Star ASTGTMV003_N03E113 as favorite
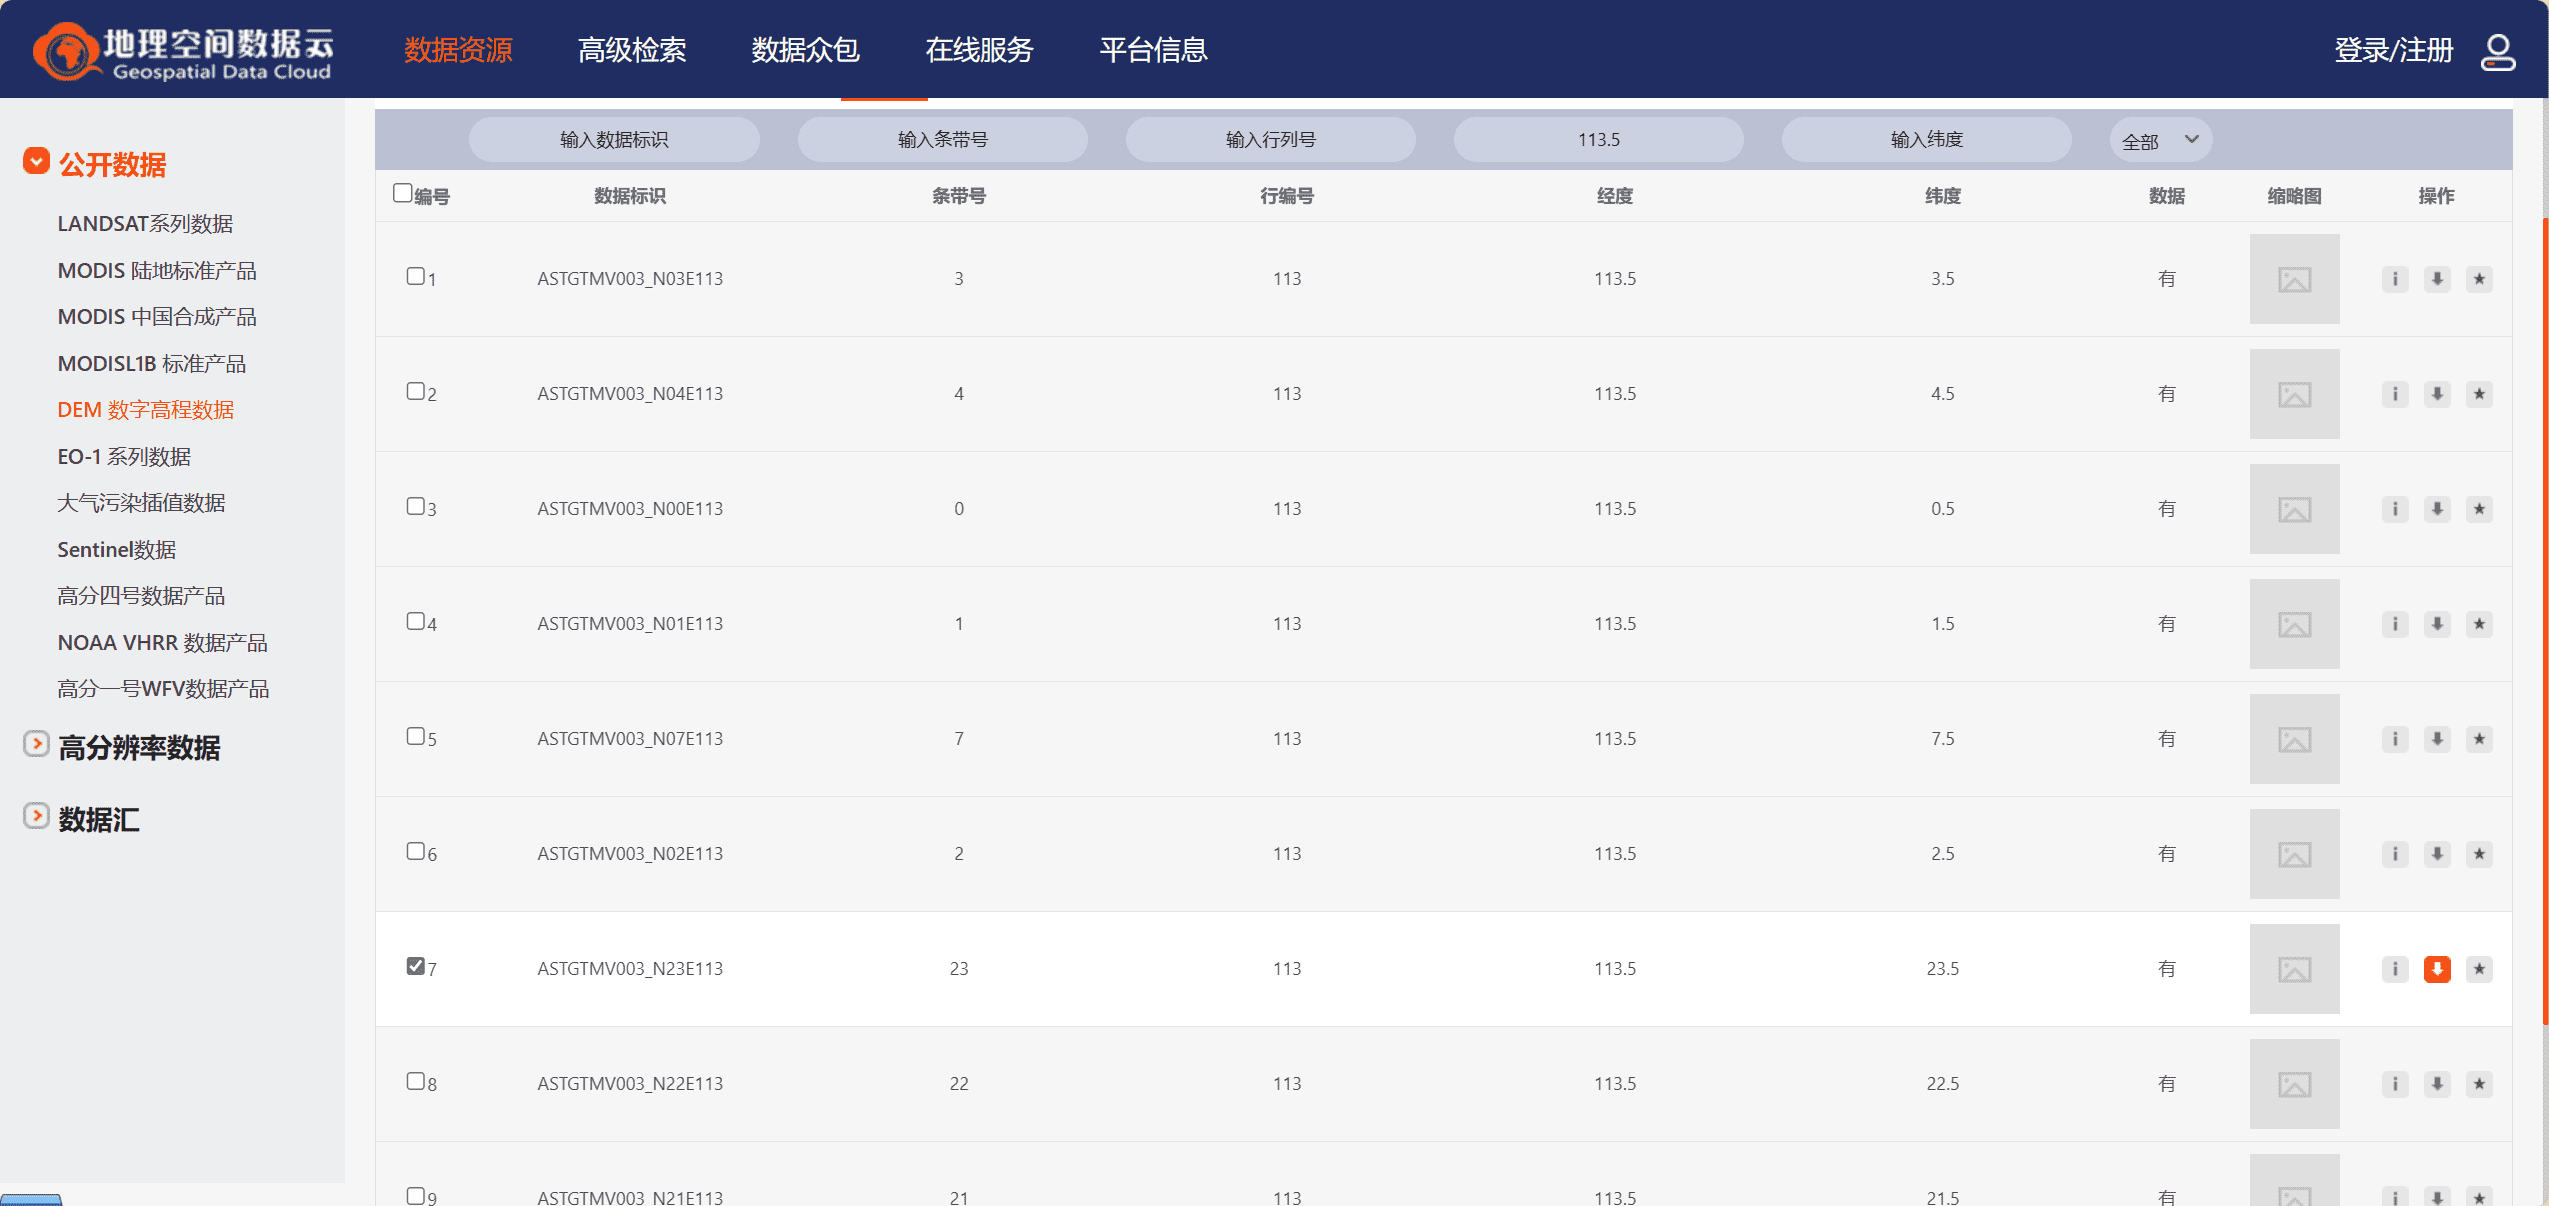Image resolution: width=2549 pixels, height=1206 pixels. (2479, 279)
